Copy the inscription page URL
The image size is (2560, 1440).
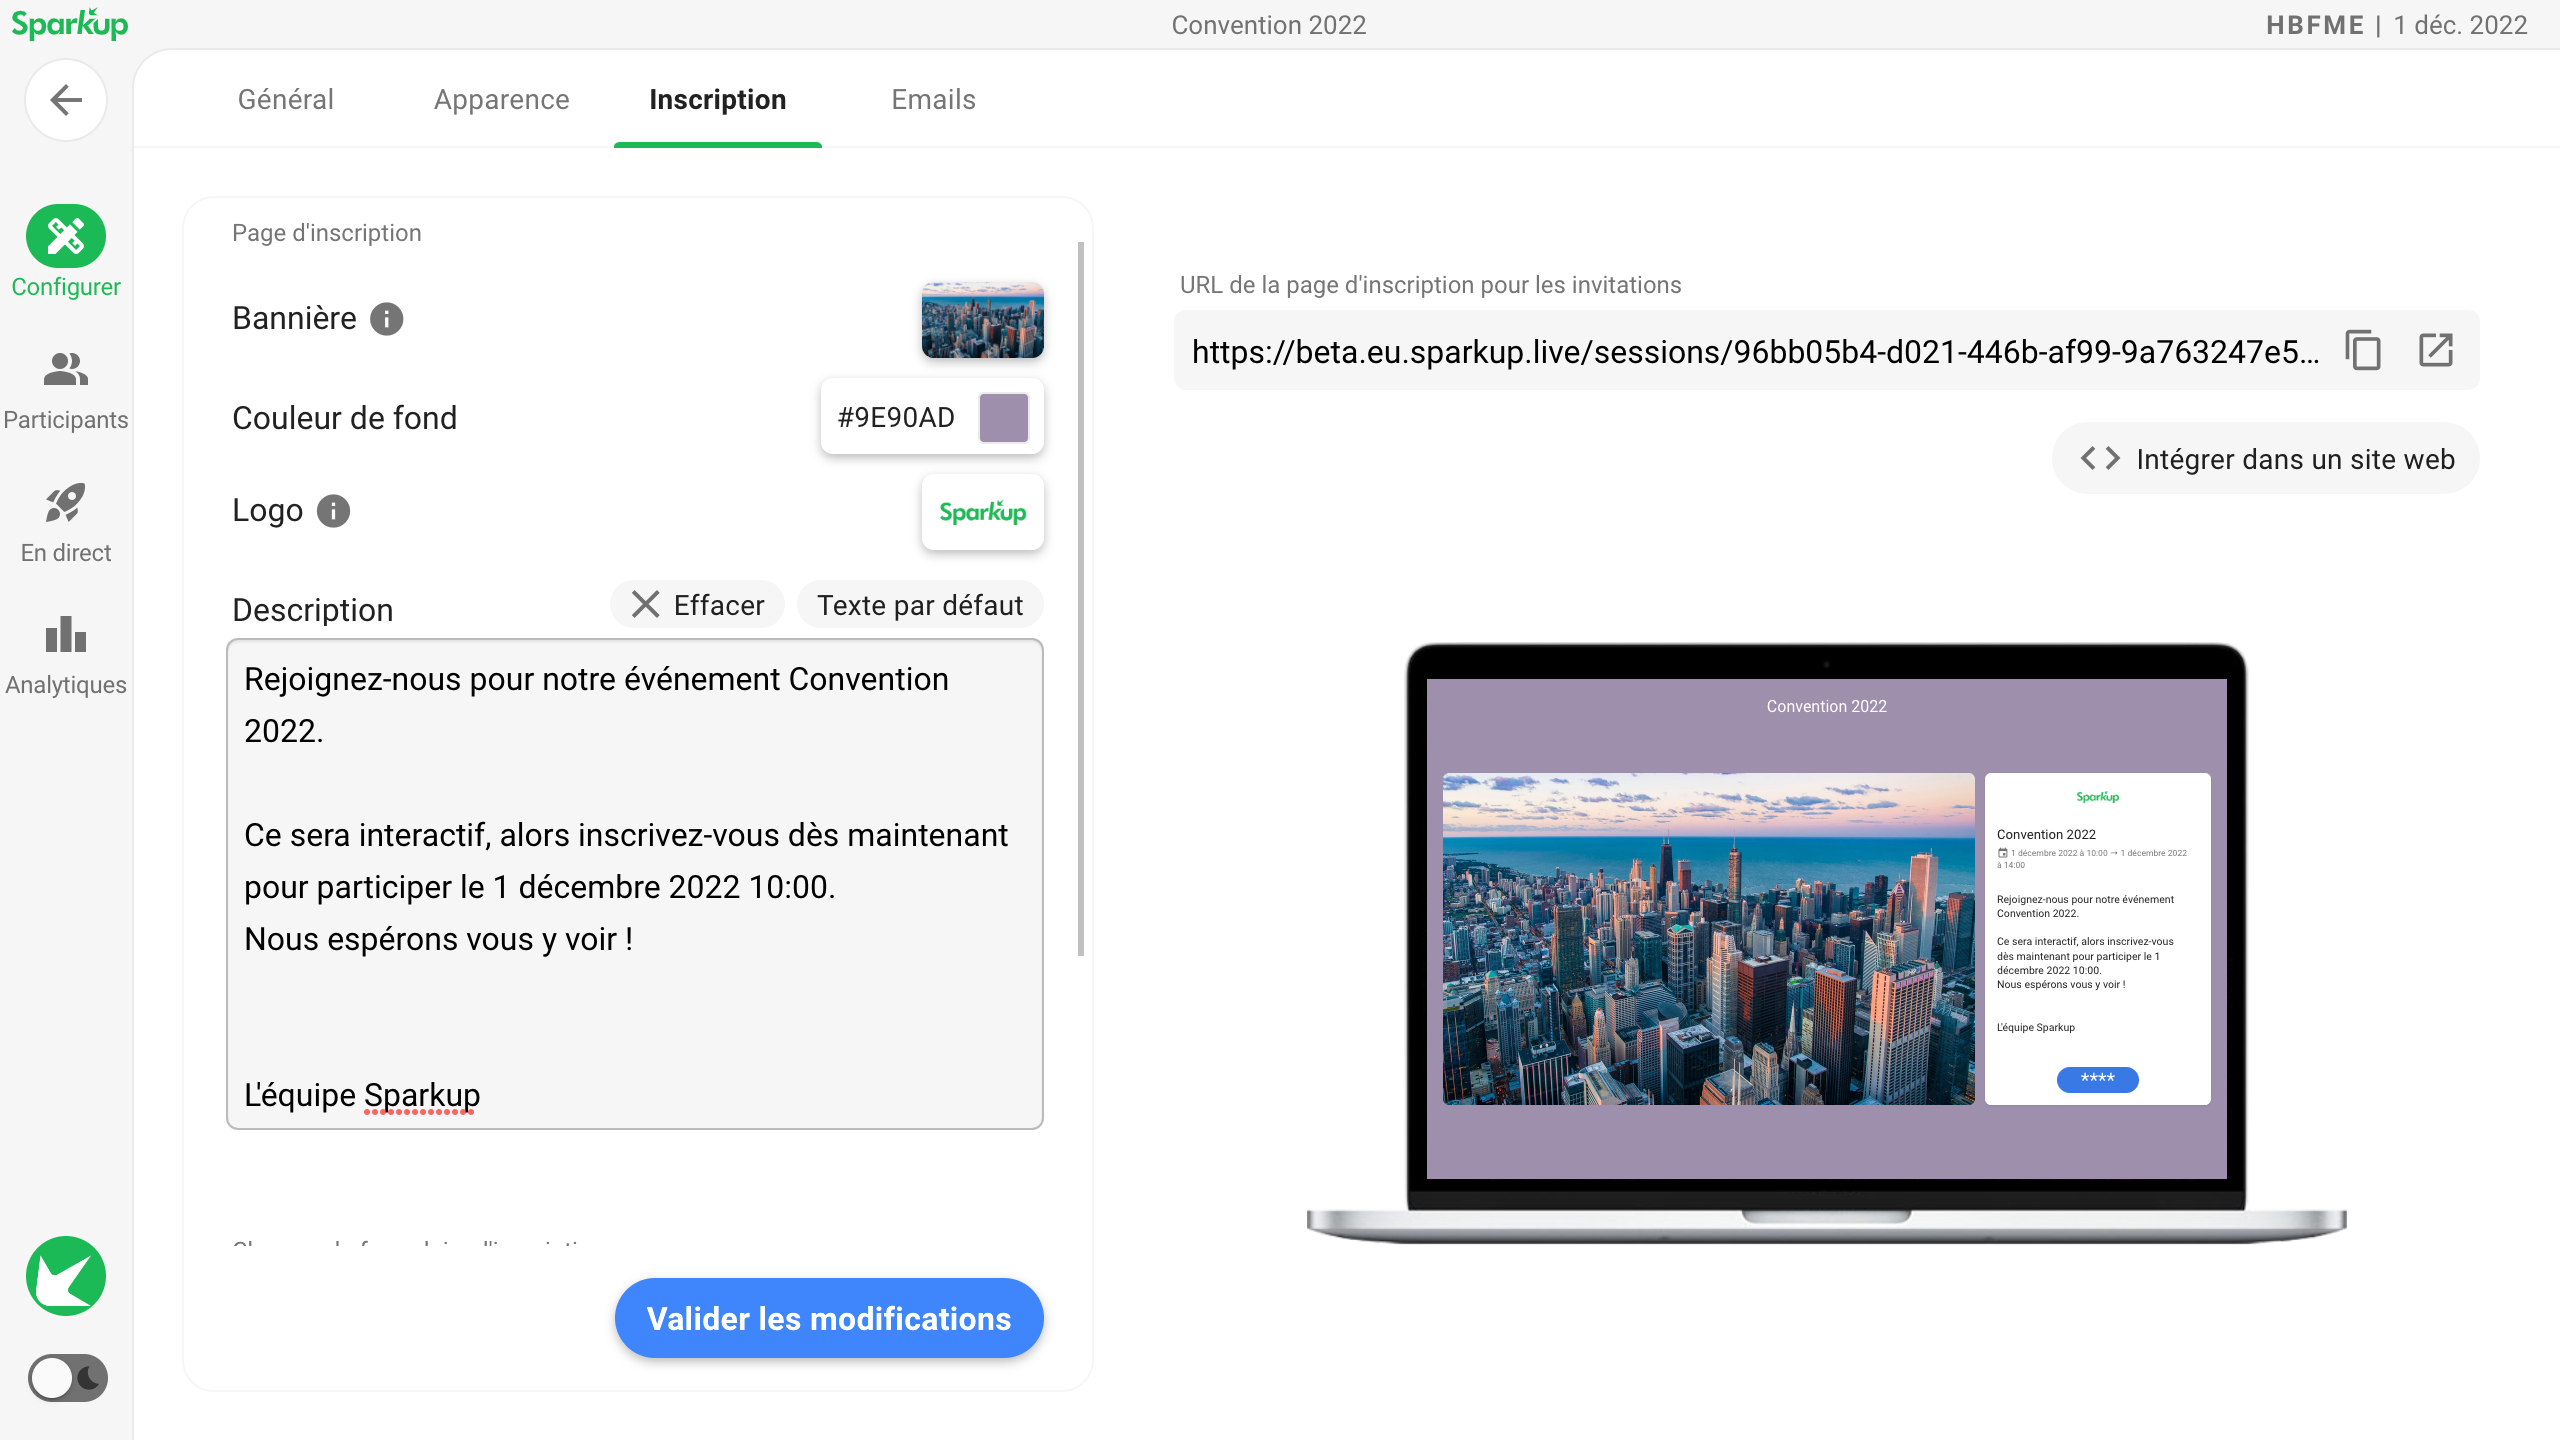[2363, 351]
